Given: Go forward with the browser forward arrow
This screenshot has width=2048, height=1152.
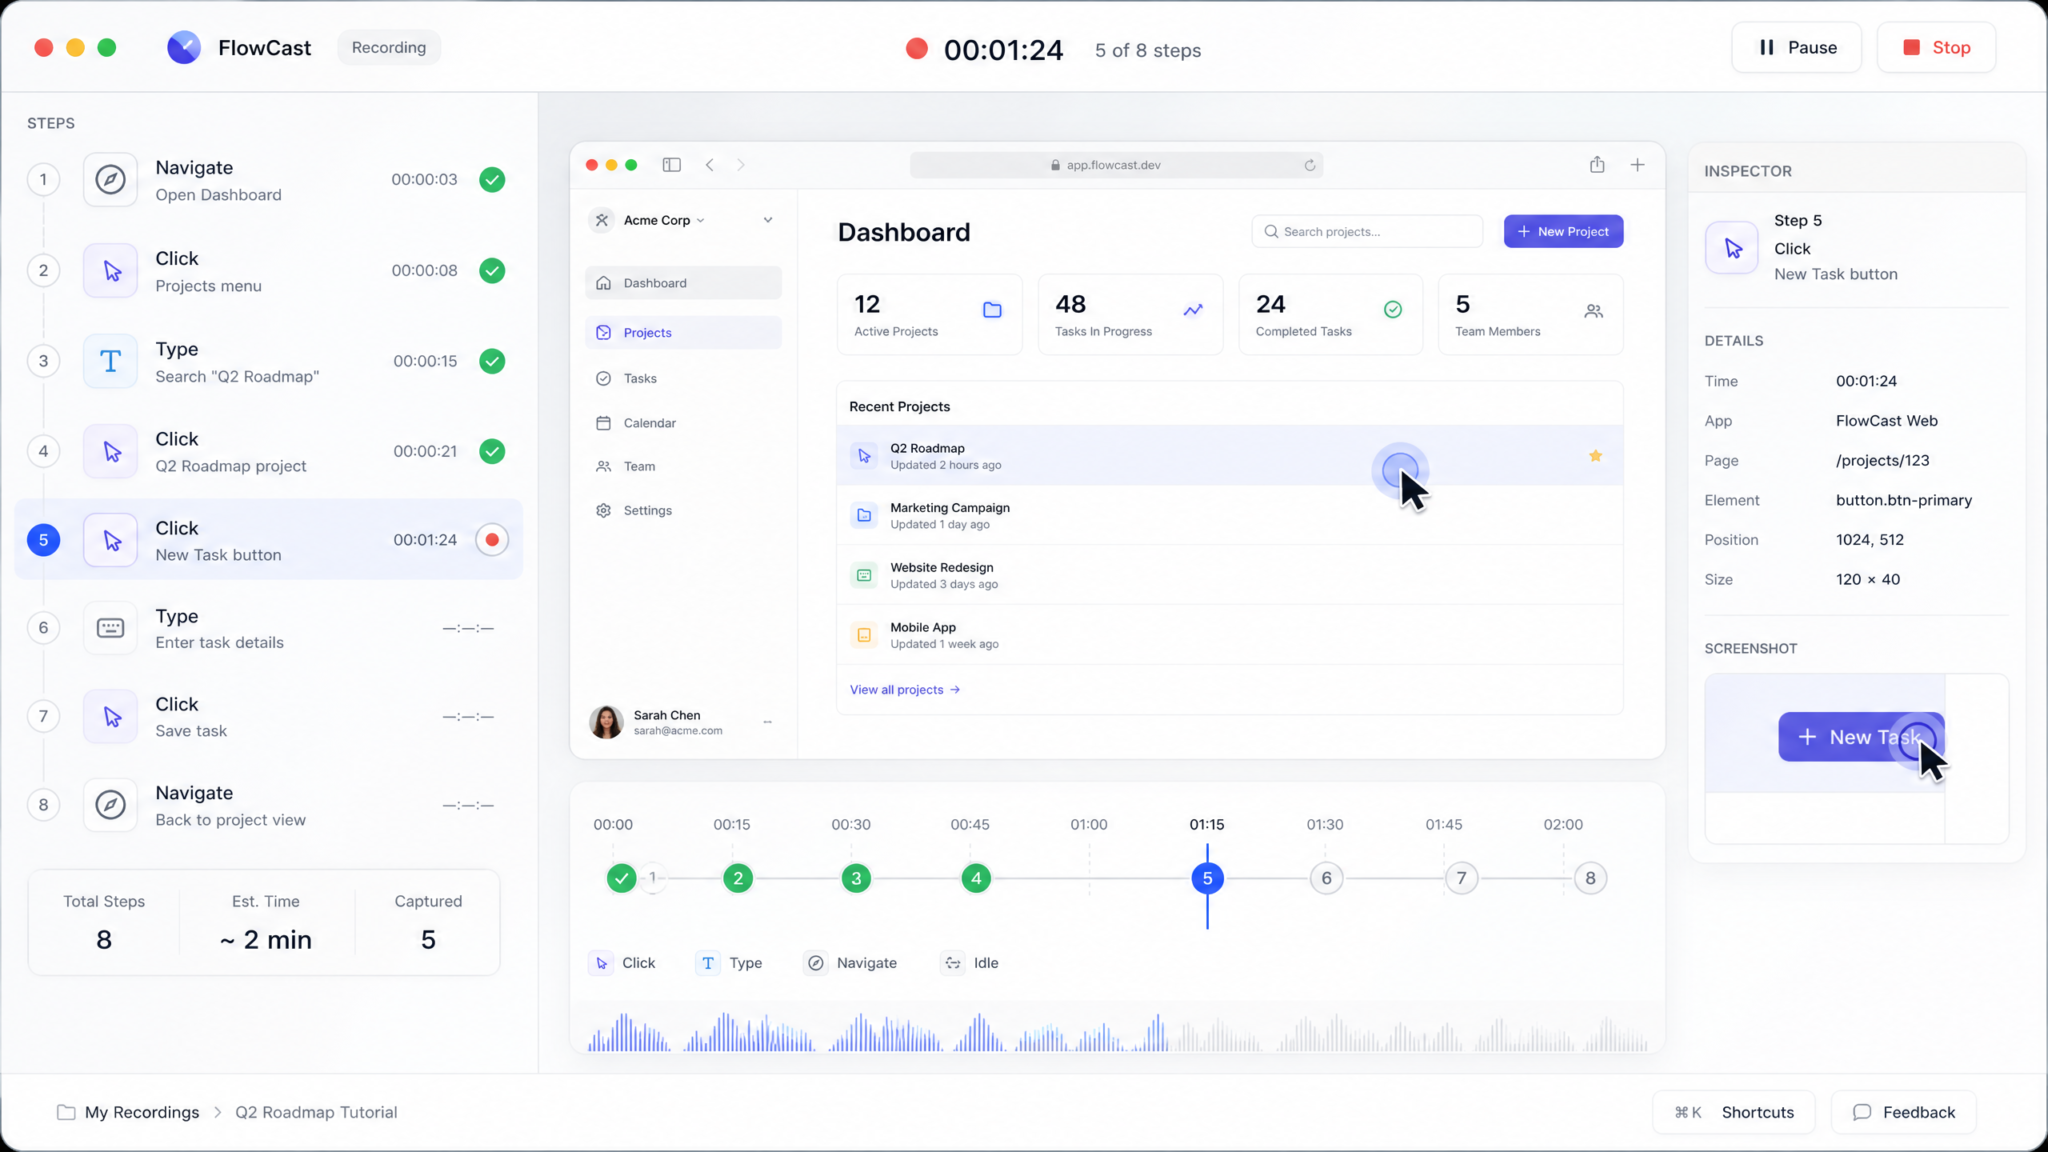Looking at the screenshot, I should pos(741,165).
